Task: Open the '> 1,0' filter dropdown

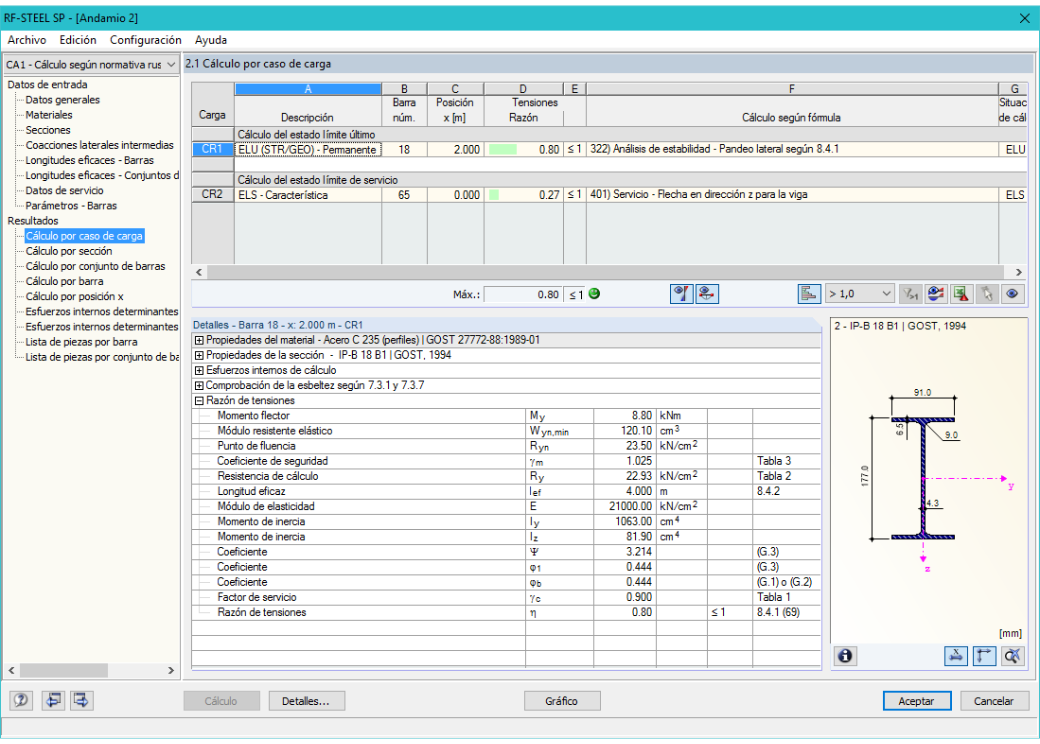Action: click(x=860, y=294)
